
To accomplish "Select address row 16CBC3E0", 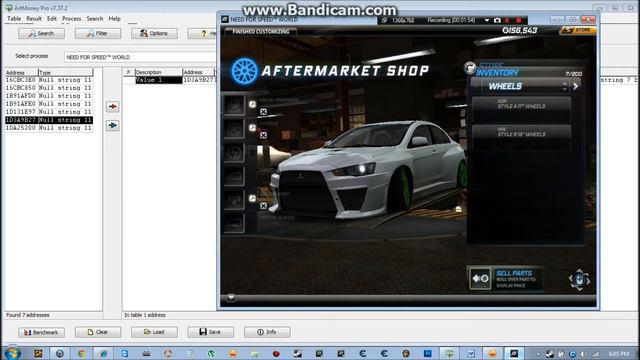I will click(x=49, y=80).
